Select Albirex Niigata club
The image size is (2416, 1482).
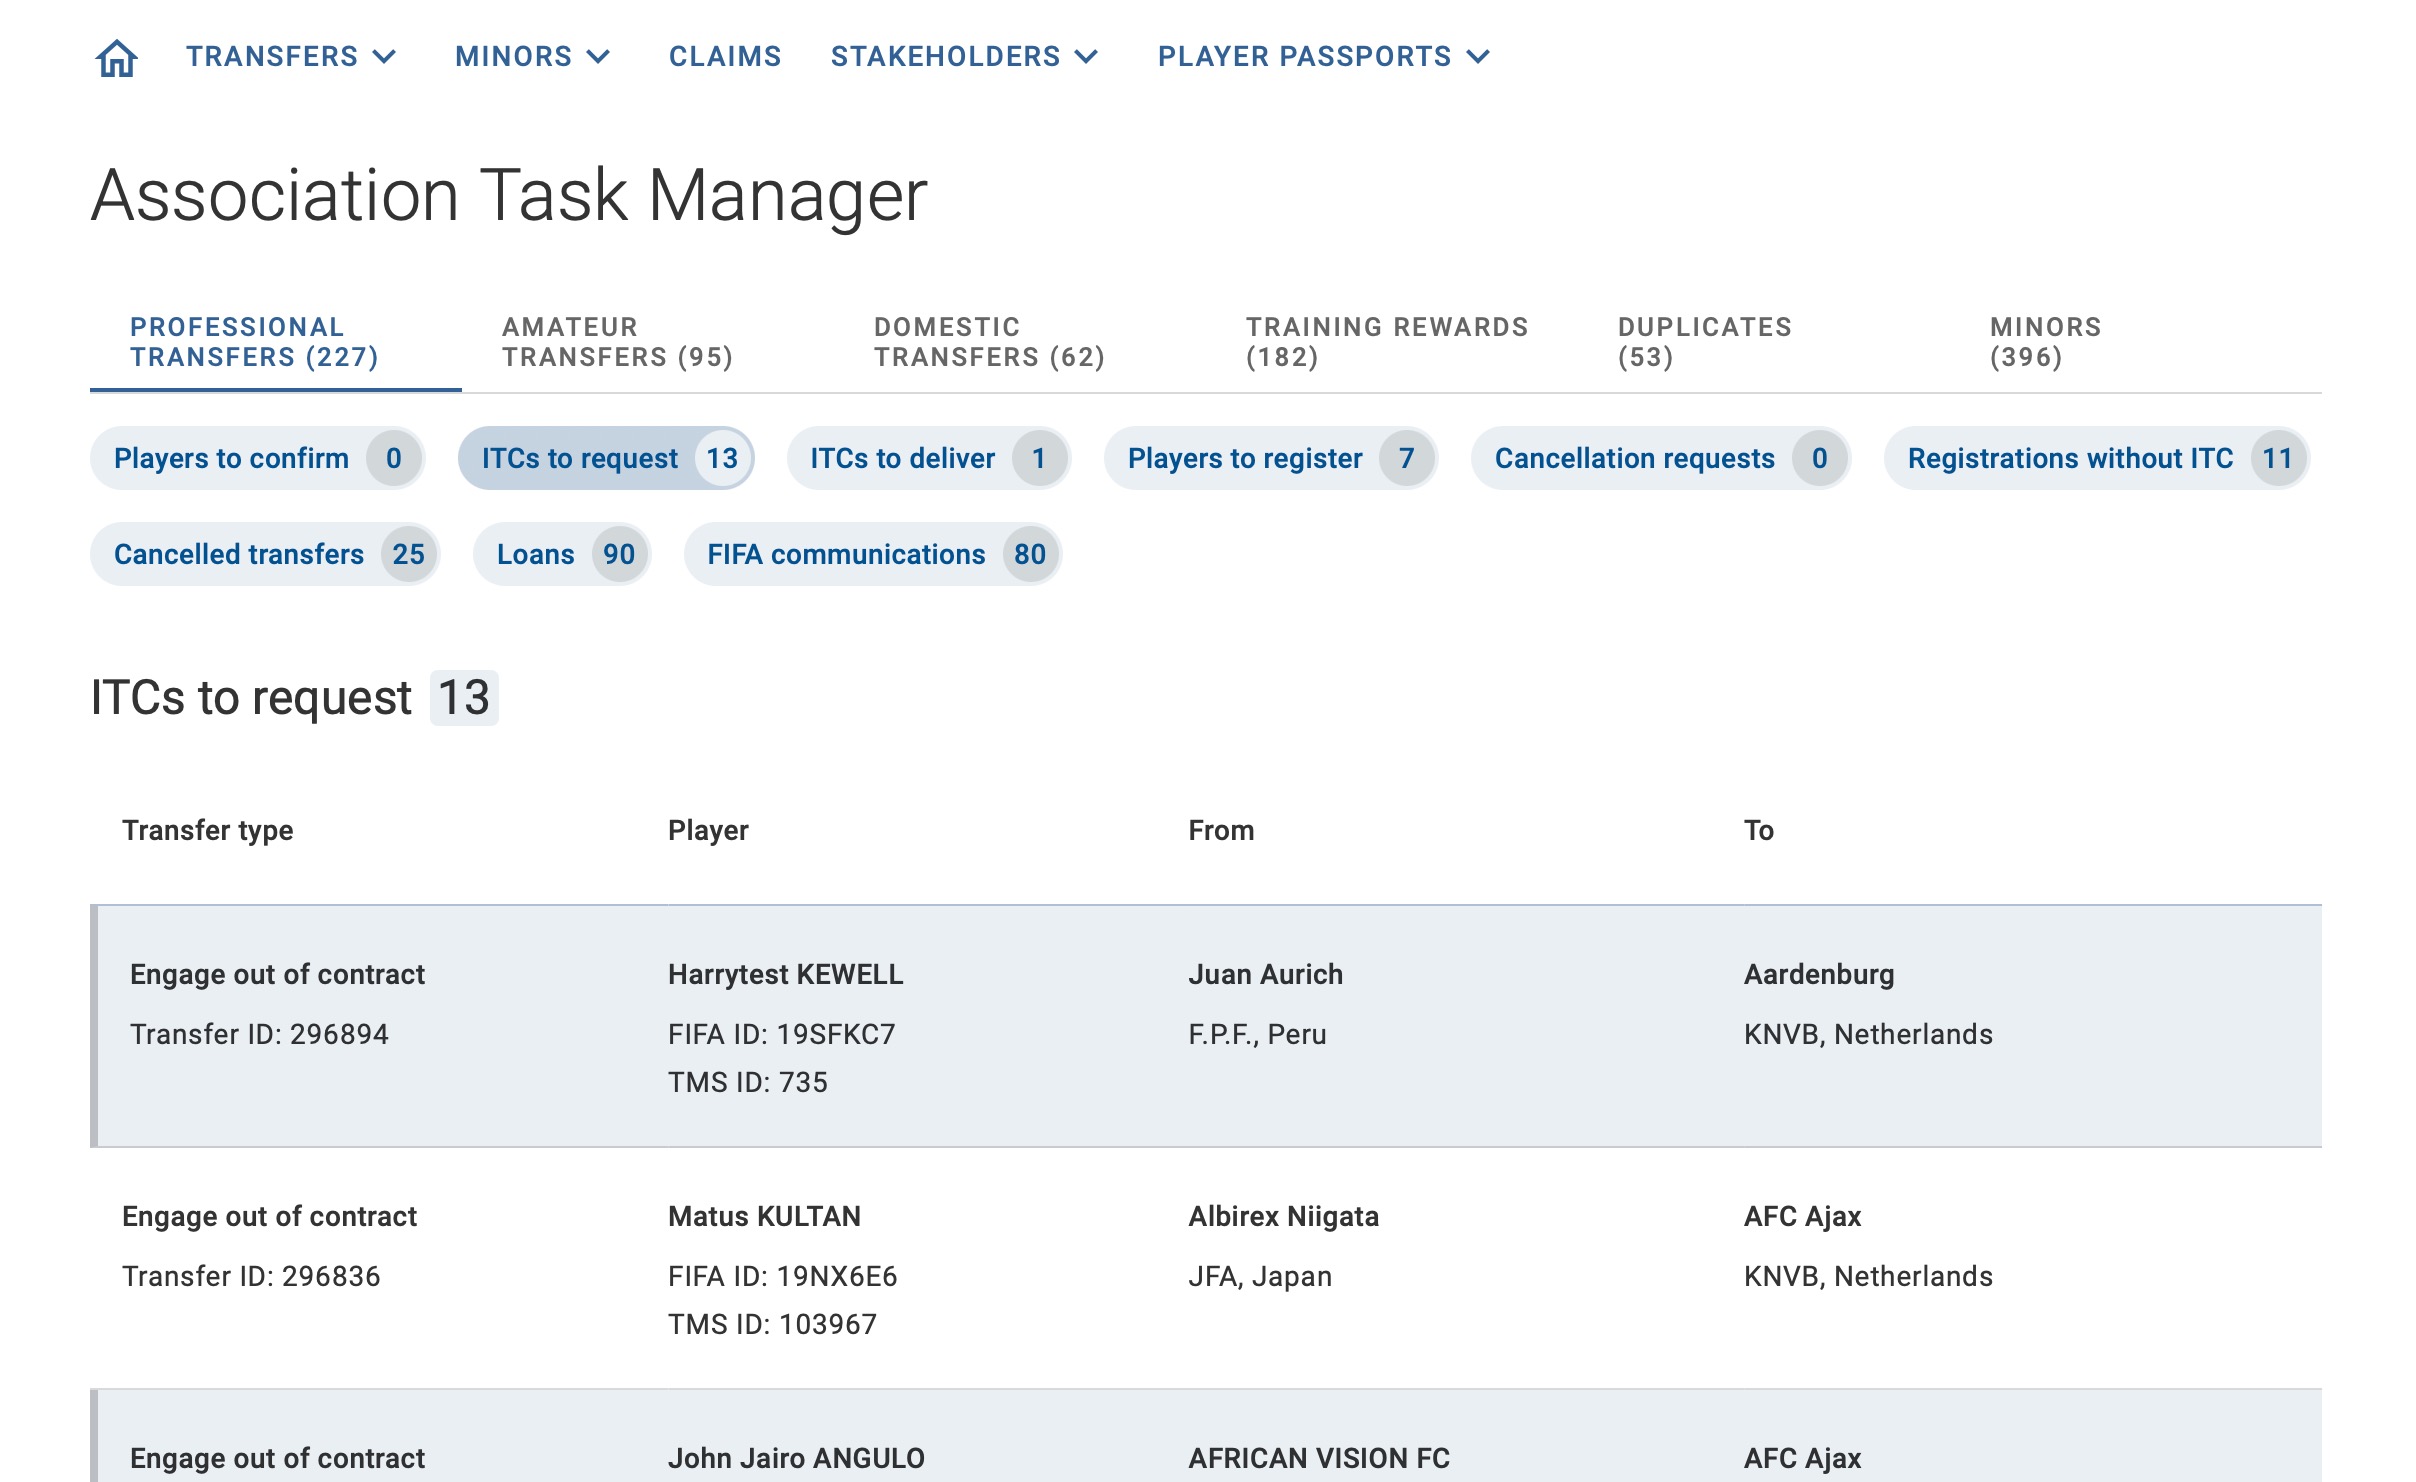(x=1284, y=1217)
